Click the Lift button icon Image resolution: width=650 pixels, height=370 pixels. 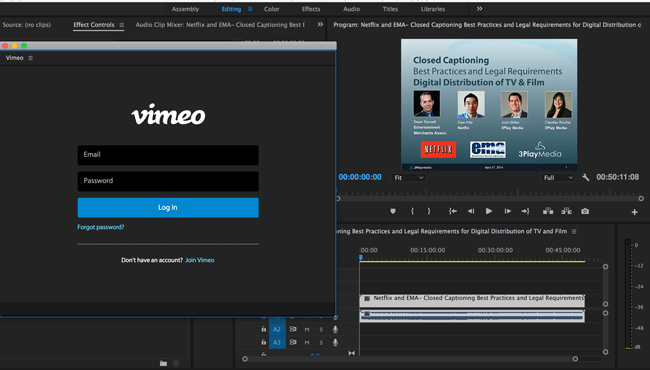coord(548,211)
